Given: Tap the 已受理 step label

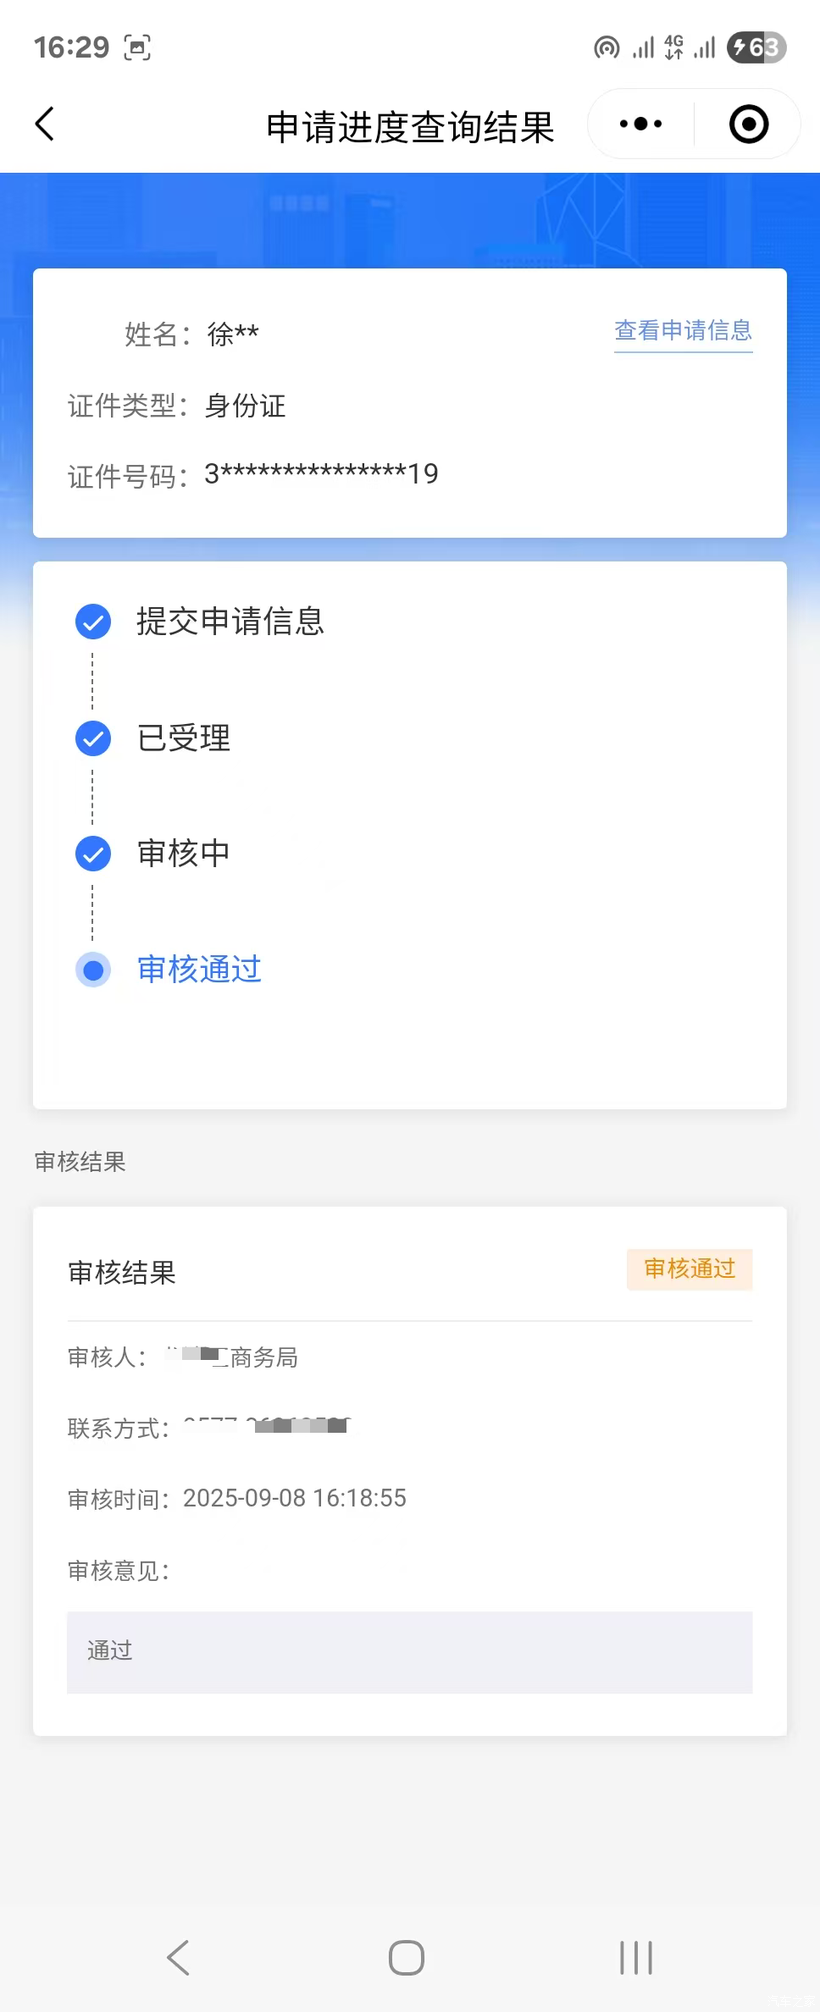Looking at the screenshot, I should pyautogui.click(x=184, y=738).
